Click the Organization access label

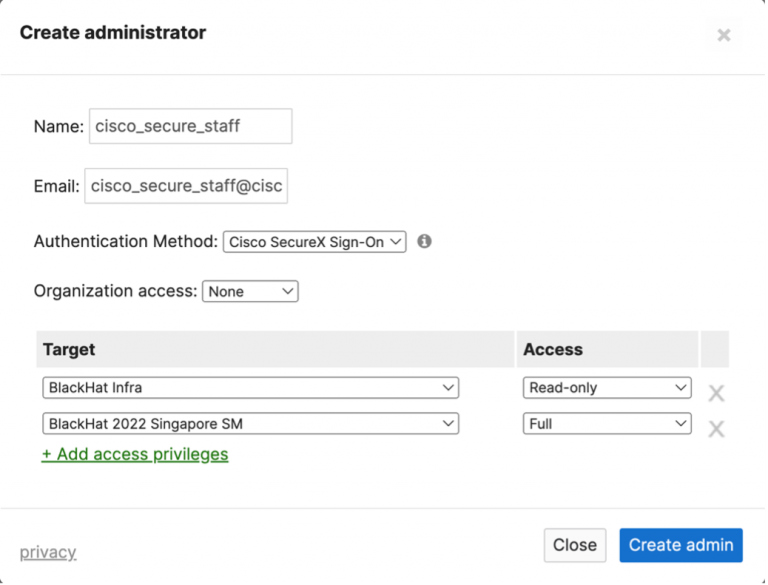[115, 291]
